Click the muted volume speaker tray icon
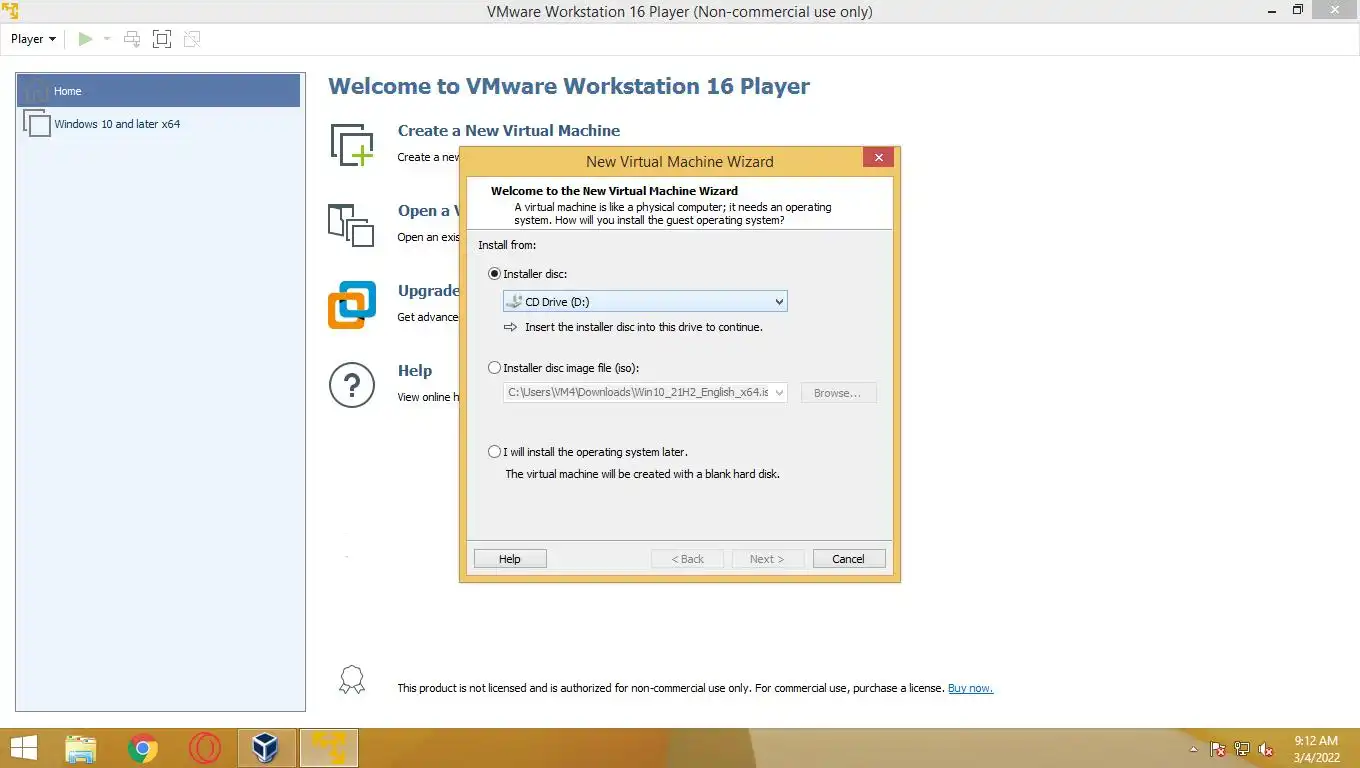 pos(1266,749)
